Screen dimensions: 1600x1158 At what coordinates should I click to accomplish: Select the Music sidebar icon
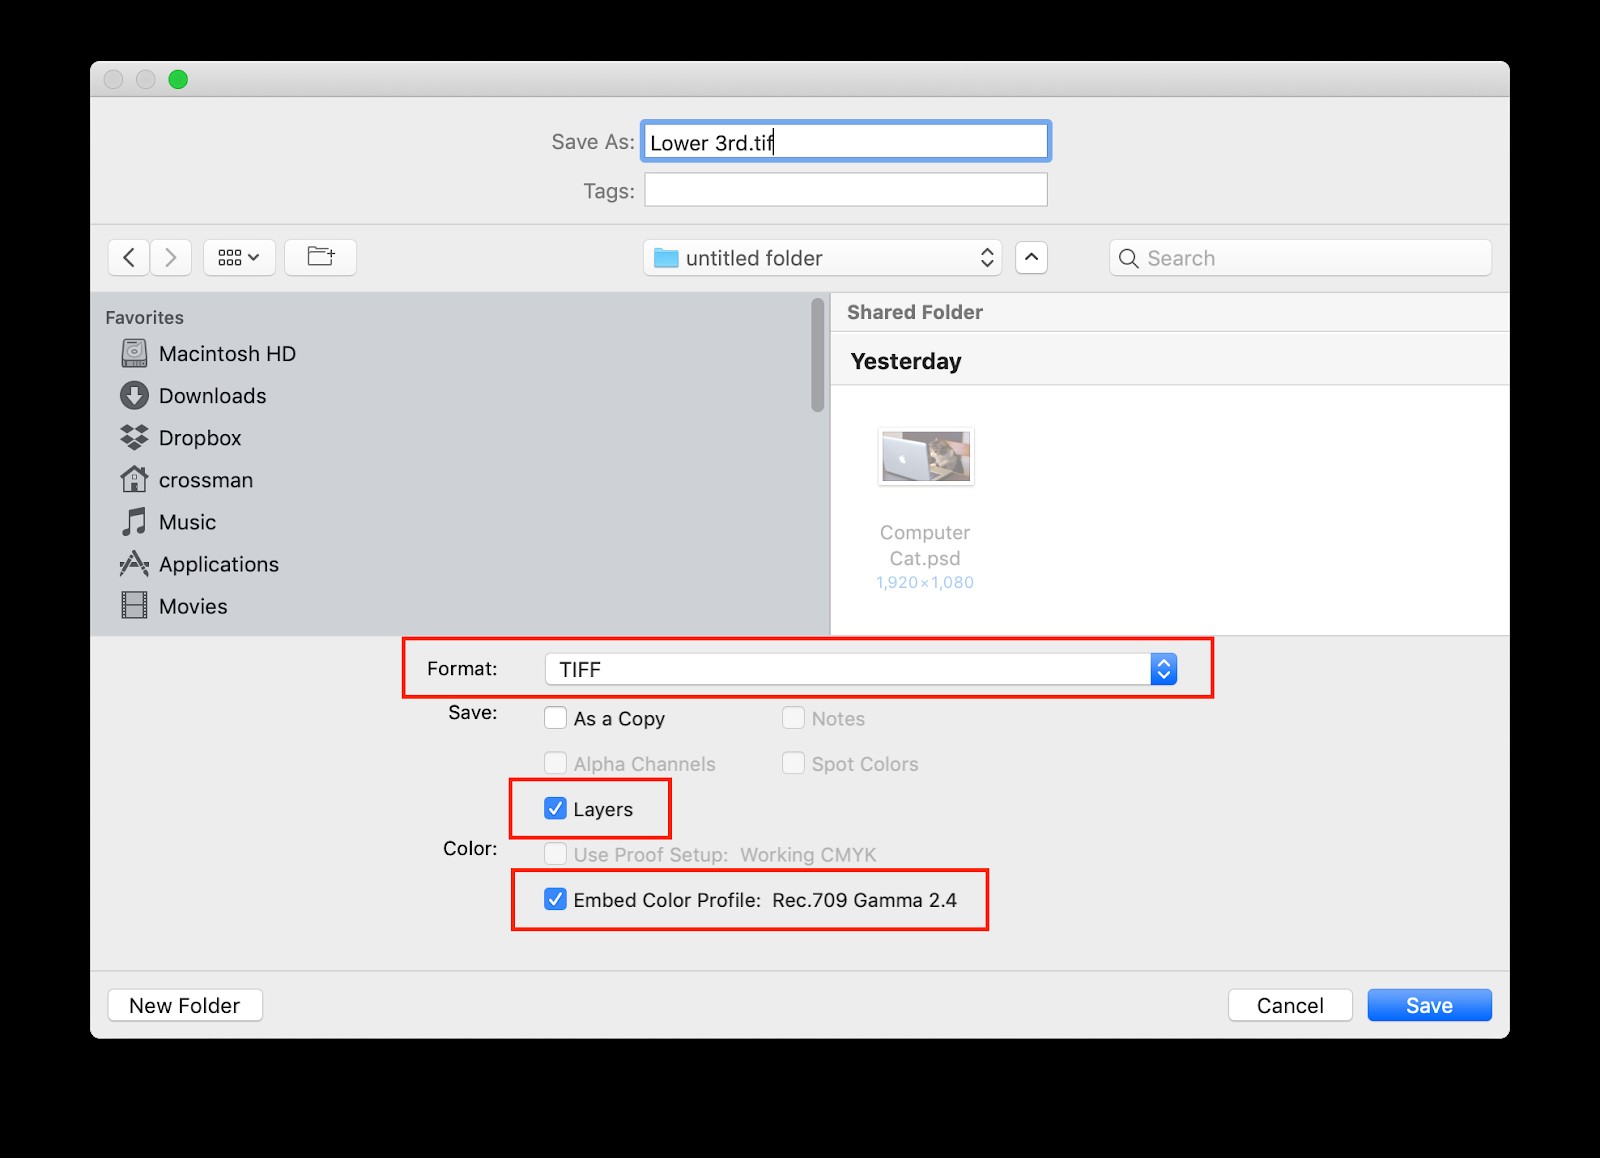[x=134, y=521]
